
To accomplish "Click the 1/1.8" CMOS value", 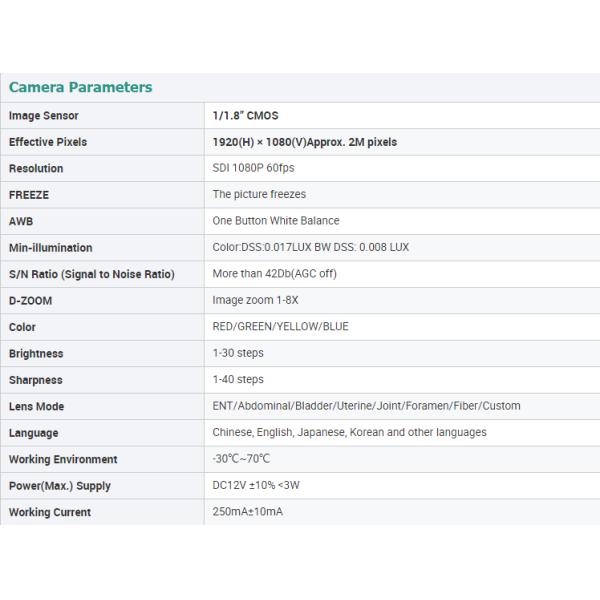I will point(245,116).
